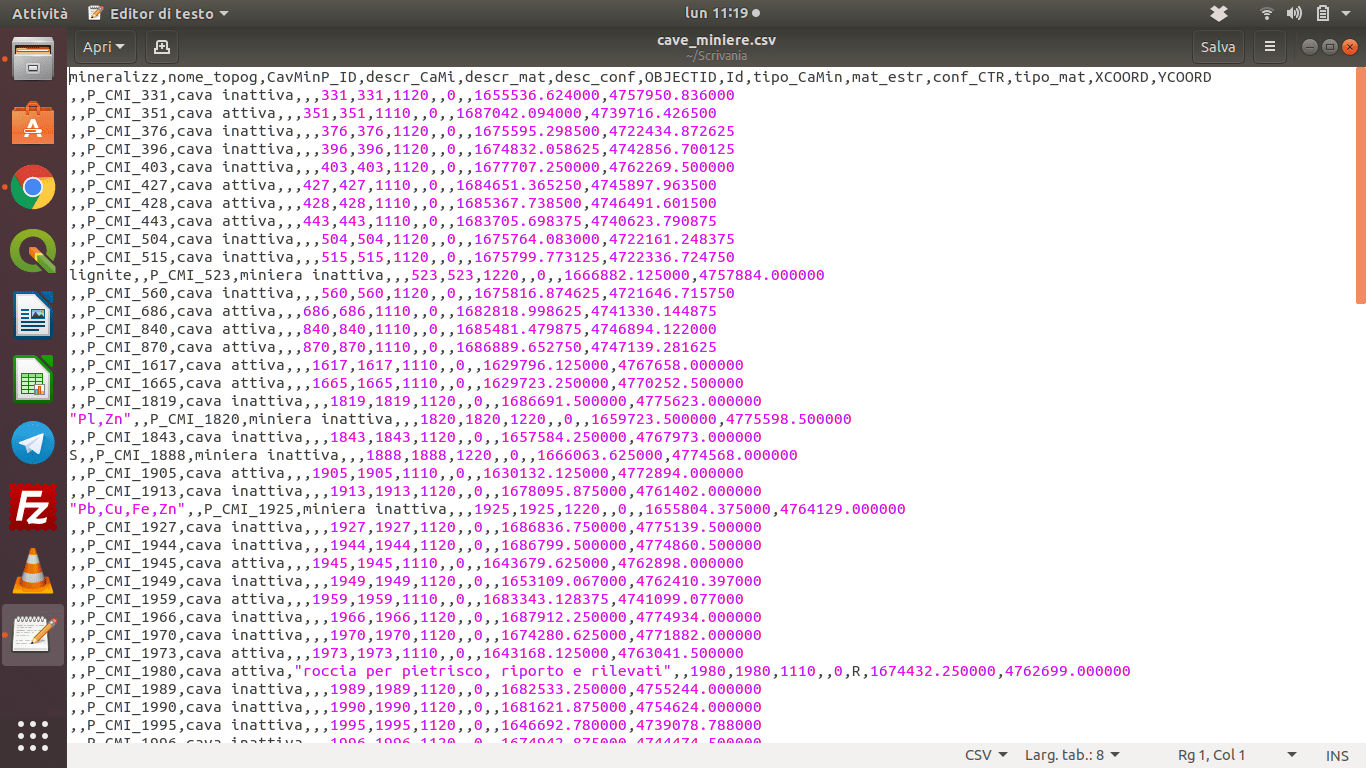Expand the system menu arrow
The image size is (1366, 768).
pyautogui.click(x=1348, y=14)
